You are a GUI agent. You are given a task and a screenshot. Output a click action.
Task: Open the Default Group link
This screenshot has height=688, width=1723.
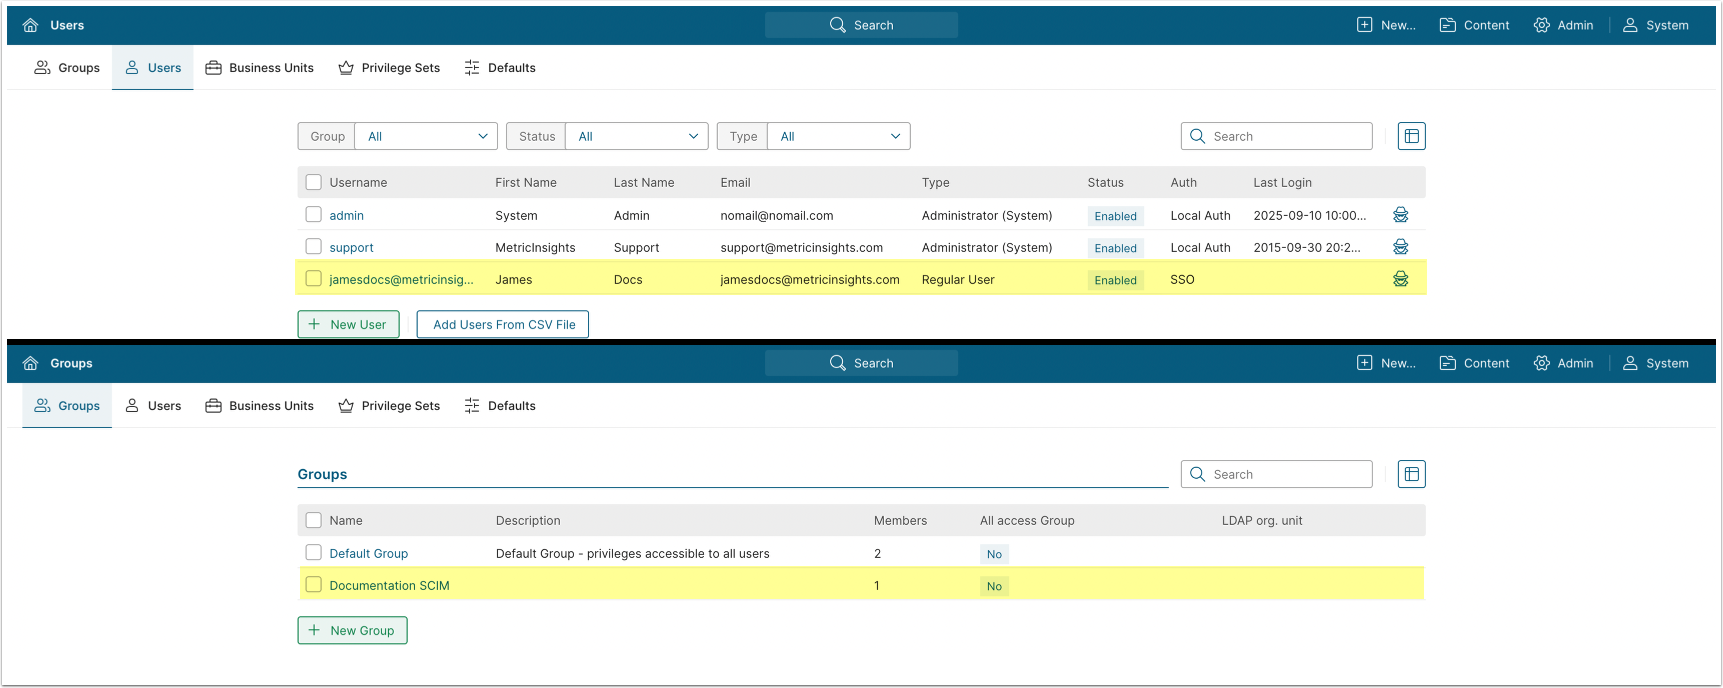point(368,553)
